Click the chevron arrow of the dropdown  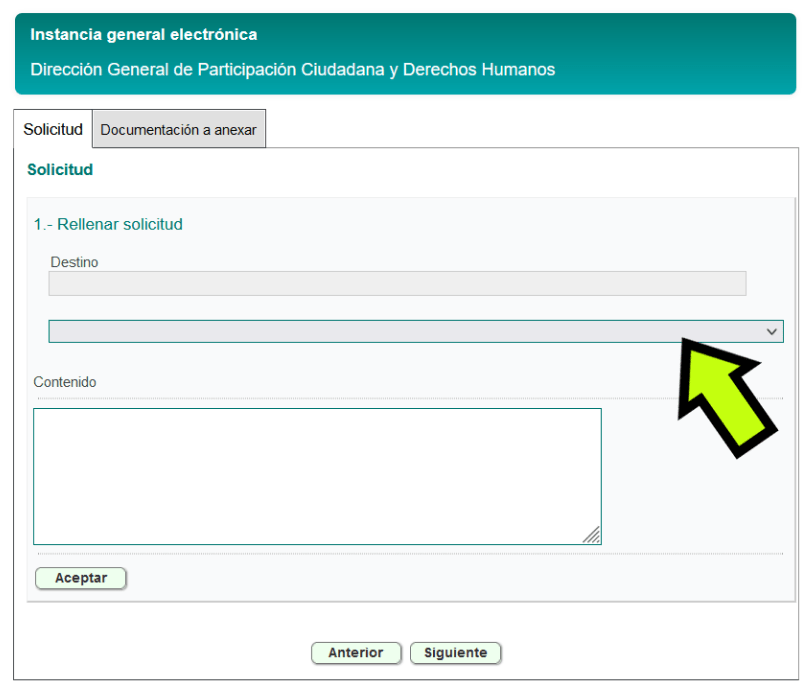[771, 331]
